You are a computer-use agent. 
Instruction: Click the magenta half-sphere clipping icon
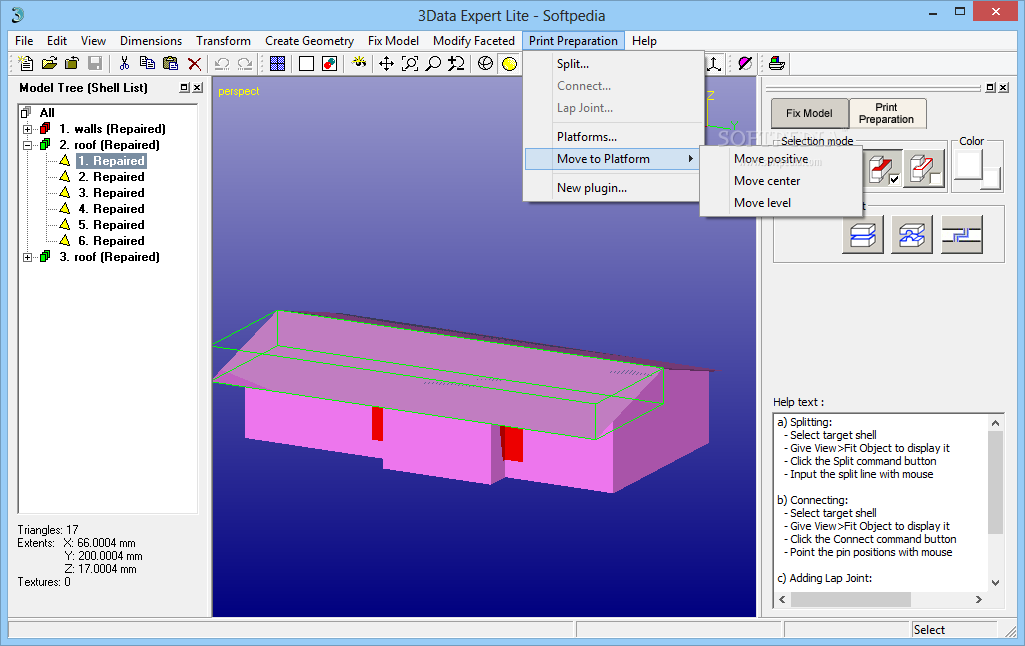point(745,63)
